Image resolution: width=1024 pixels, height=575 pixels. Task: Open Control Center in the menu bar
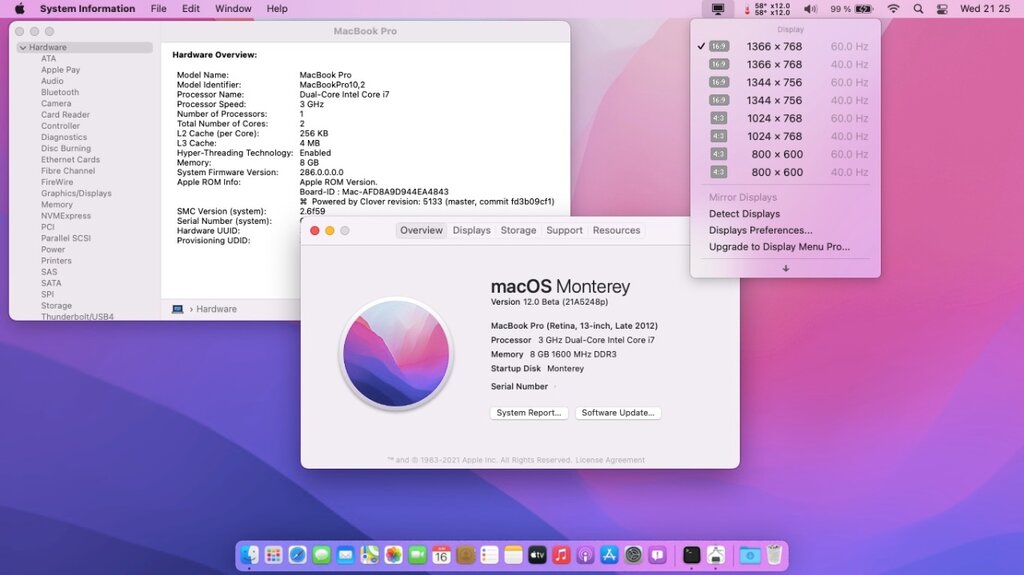[942, 9]
